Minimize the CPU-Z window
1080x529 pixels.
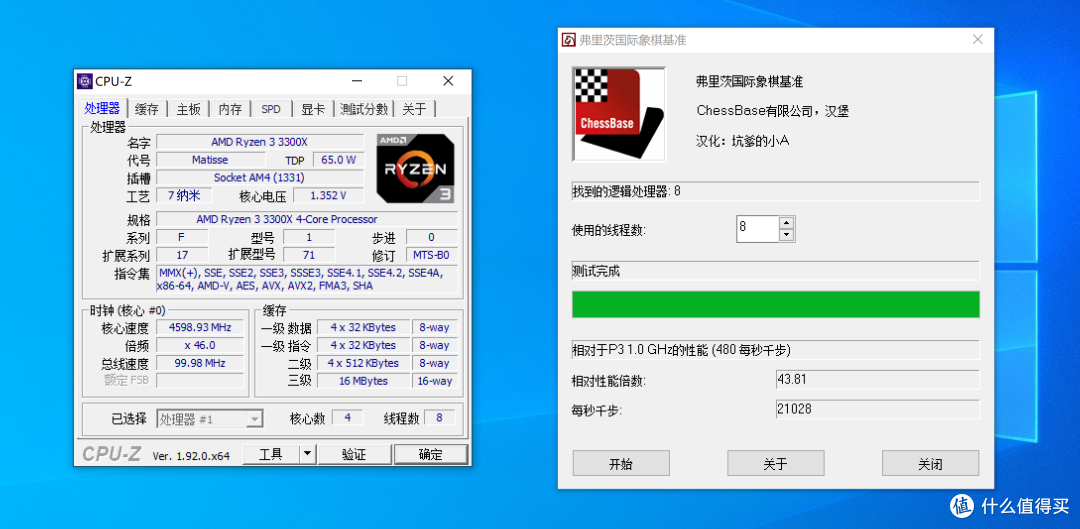tap(357, 81)
